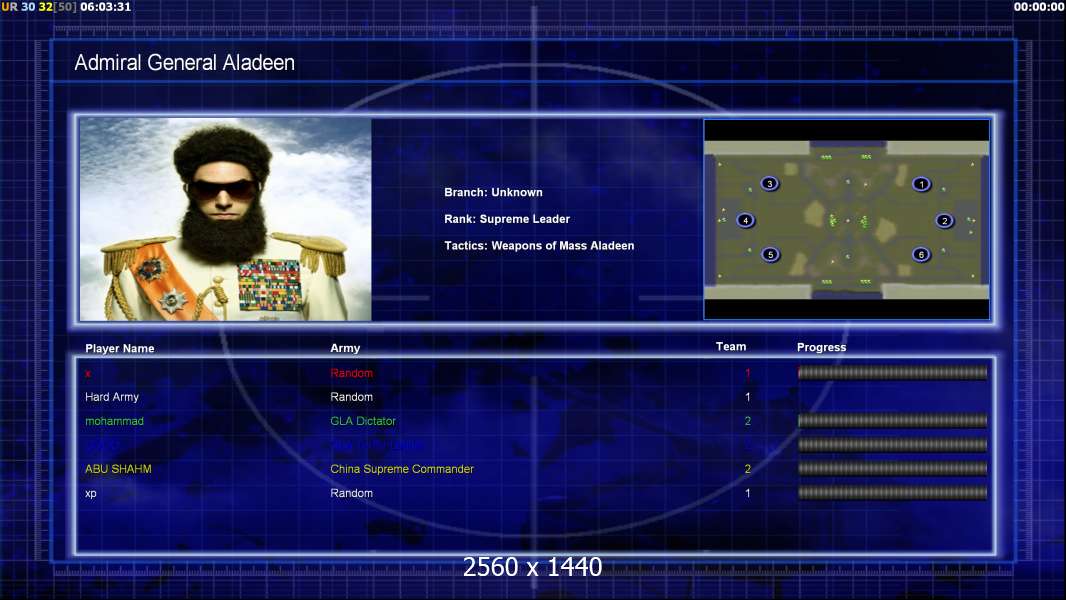The width and height of the screenshot is (1066, 600).
Task: Click the Player Name column header
Action: click(120, 348)
